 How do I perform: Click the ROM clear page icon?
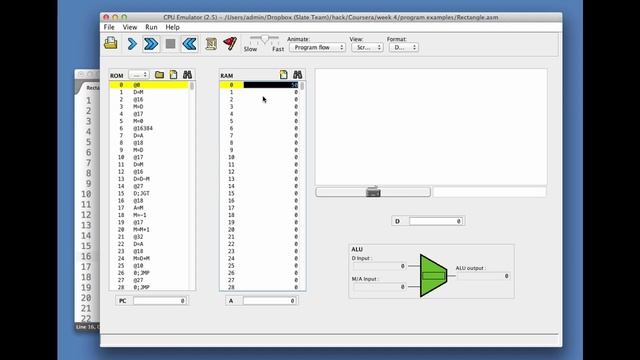pos(173,75)
